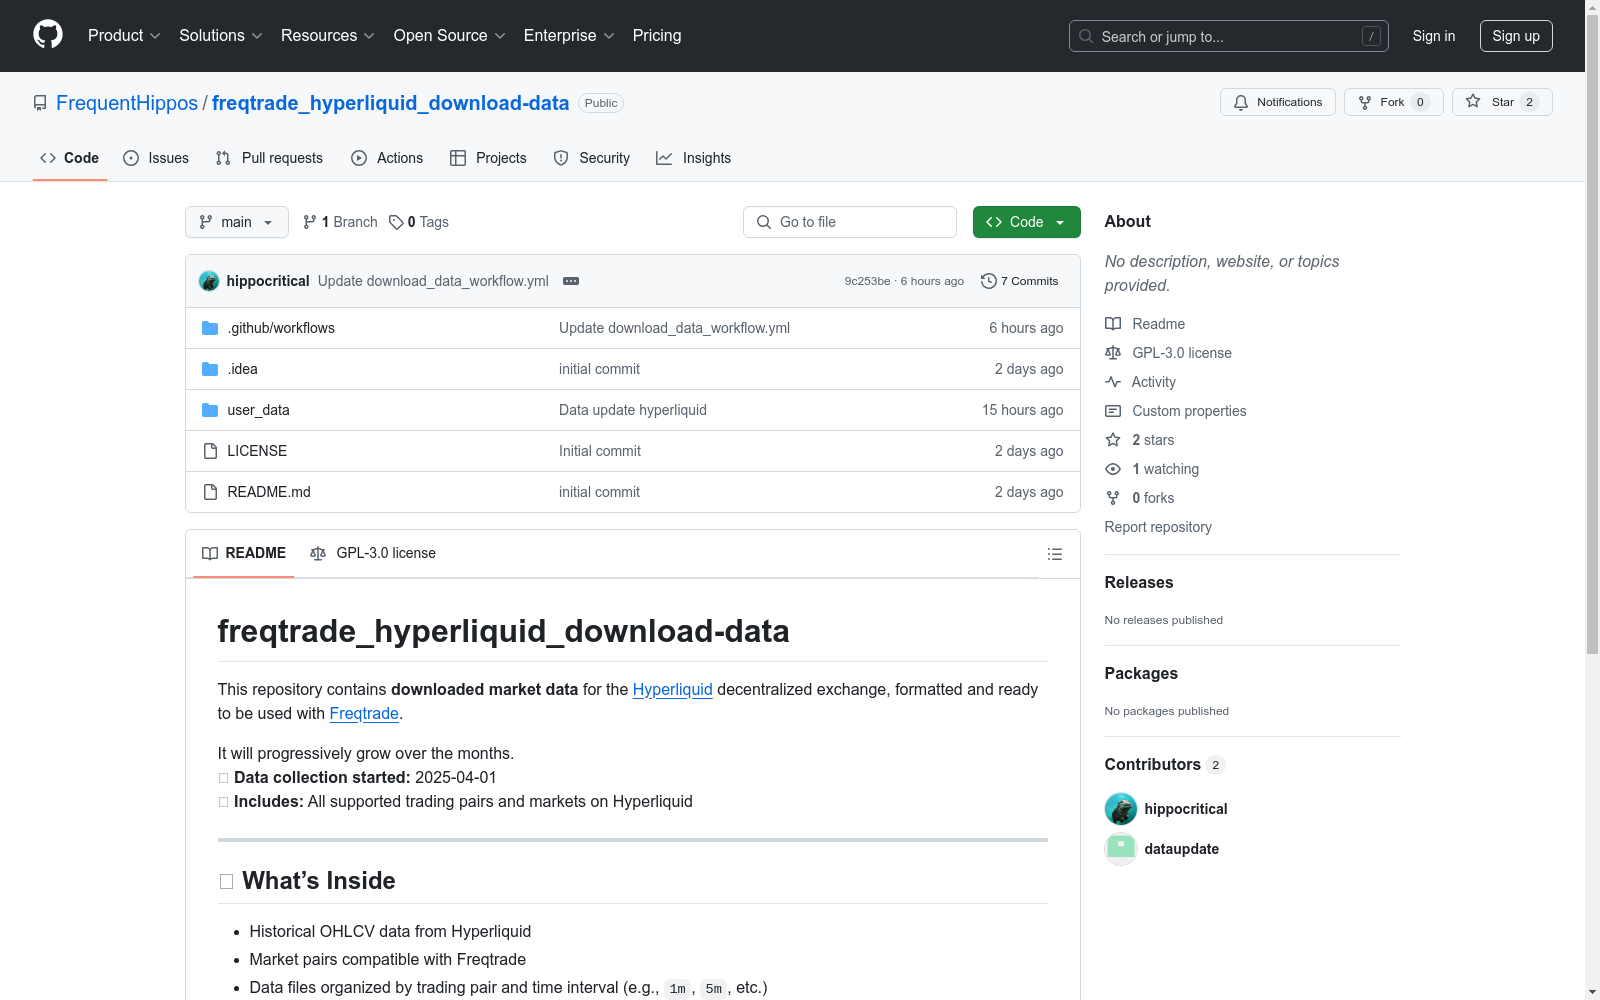Open the LICENSE file
Image resolution: width=1600 pixels, height=1000 pixels.
pyautogui.click(x=257, y=451)
